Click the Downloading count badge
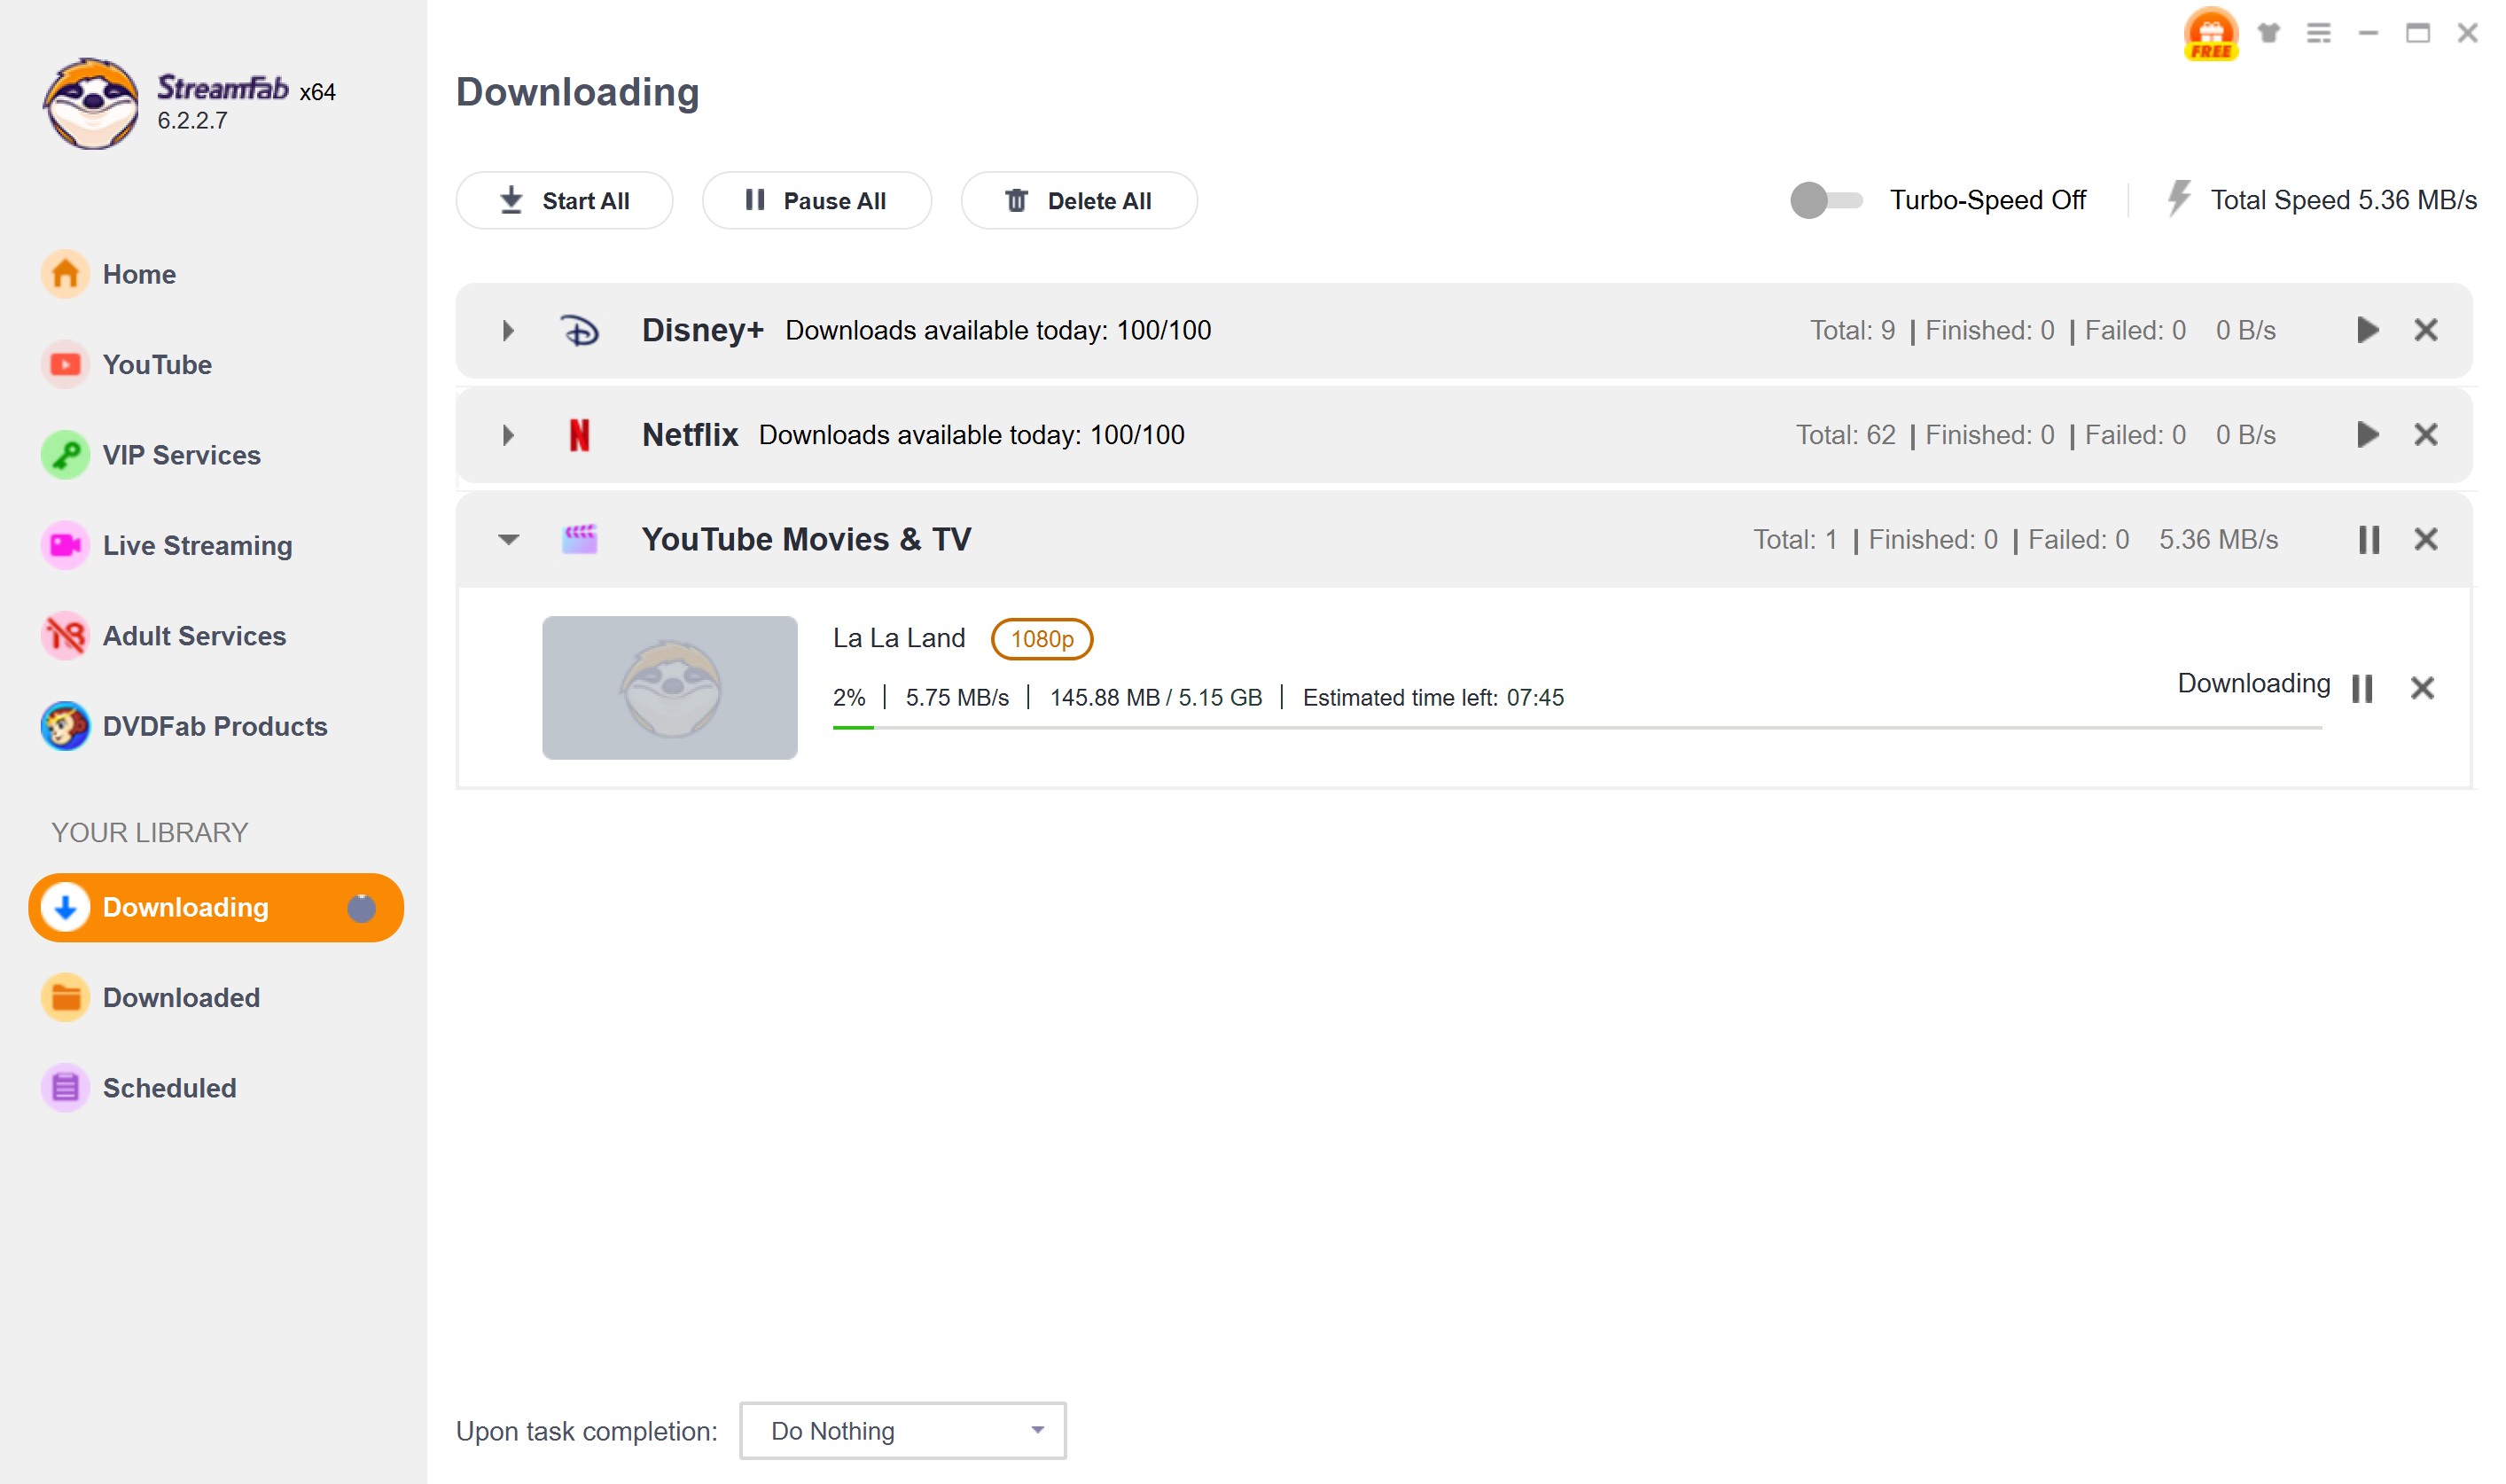The image size is (2506, 1484). (x=361, y=907)
